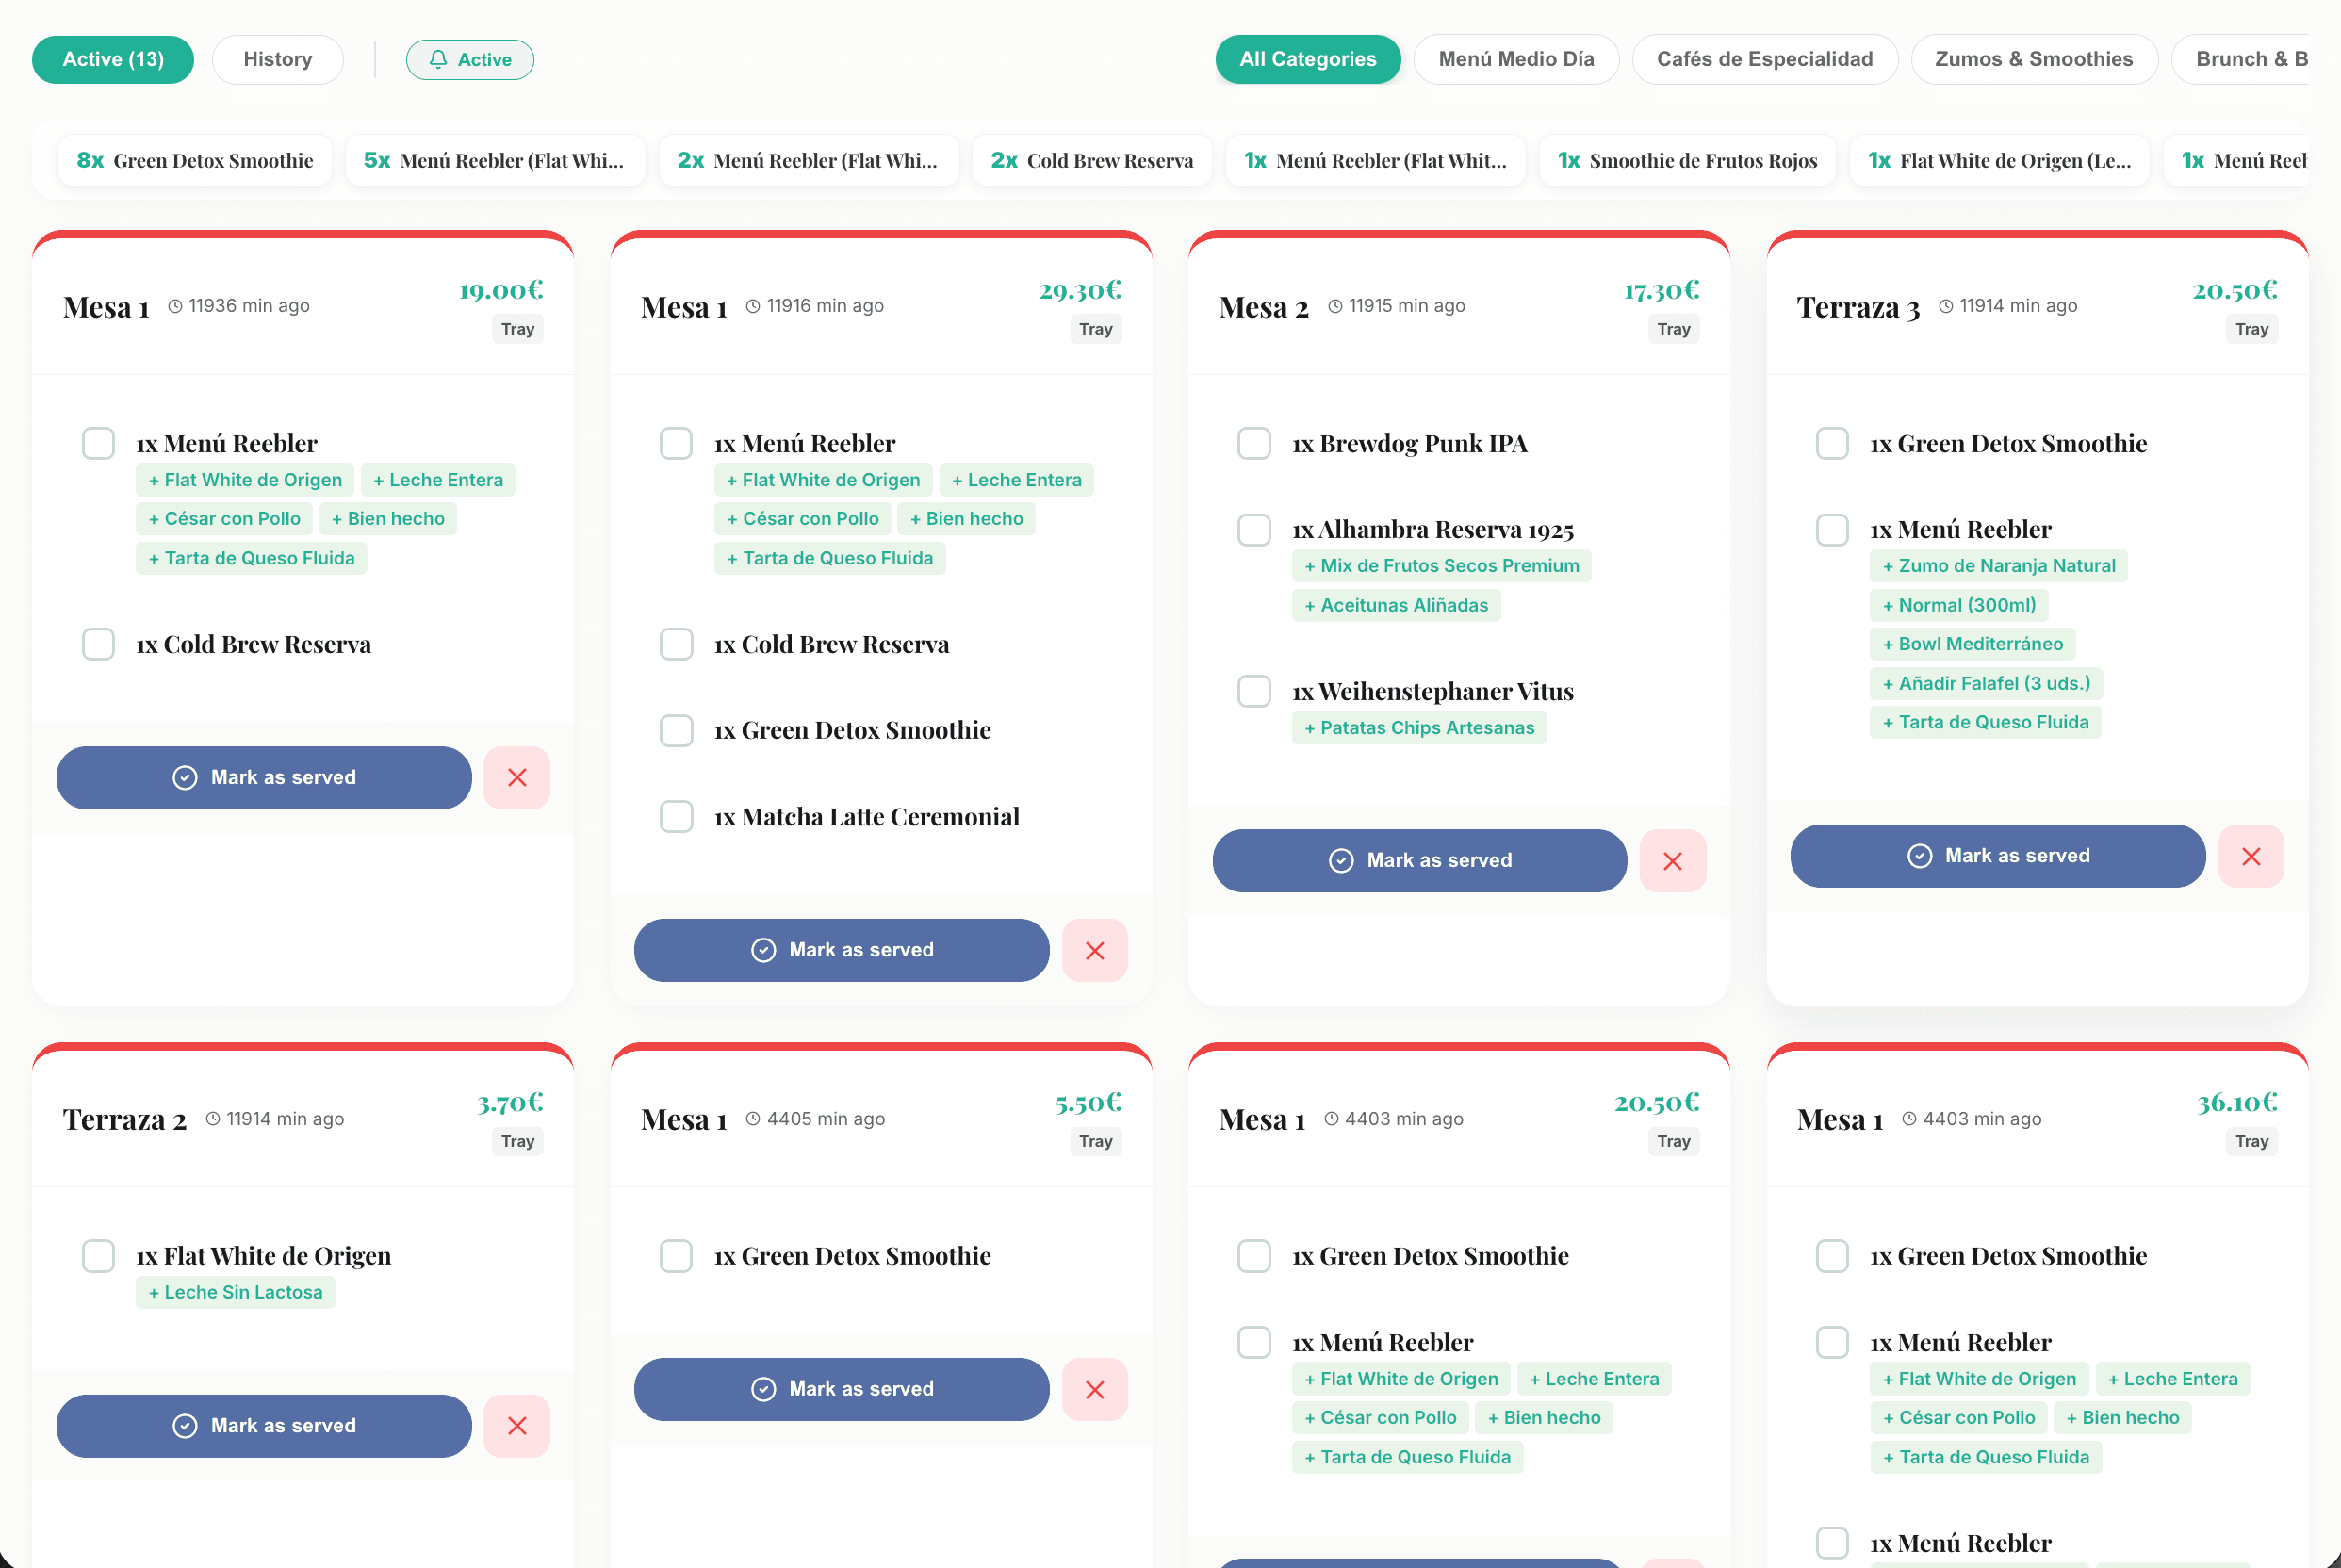This screenshot has width=2341, height=1568.
Task: Mark the Mesa 2 order as served
Action: 1418,860
